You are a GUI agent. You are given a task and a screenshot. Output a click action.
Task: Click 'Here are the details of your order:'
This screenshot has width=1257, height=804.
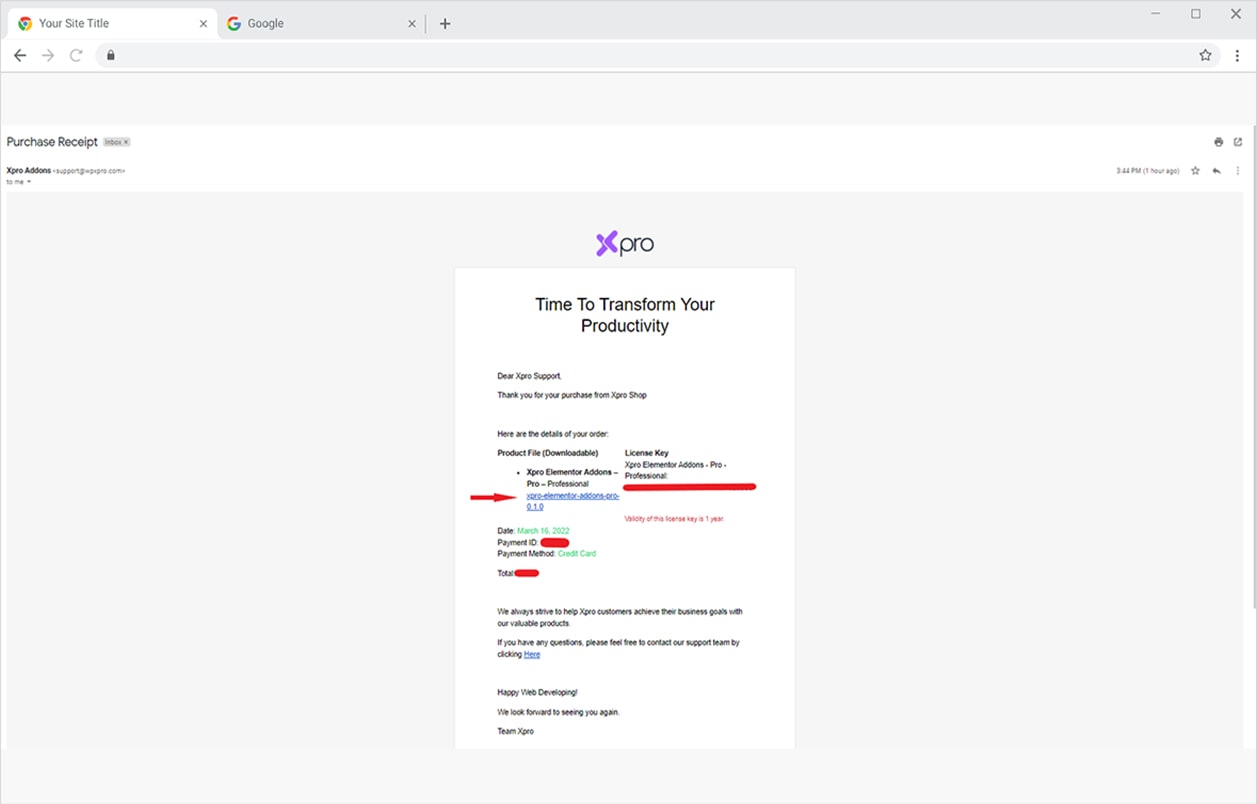pos(553,434)
